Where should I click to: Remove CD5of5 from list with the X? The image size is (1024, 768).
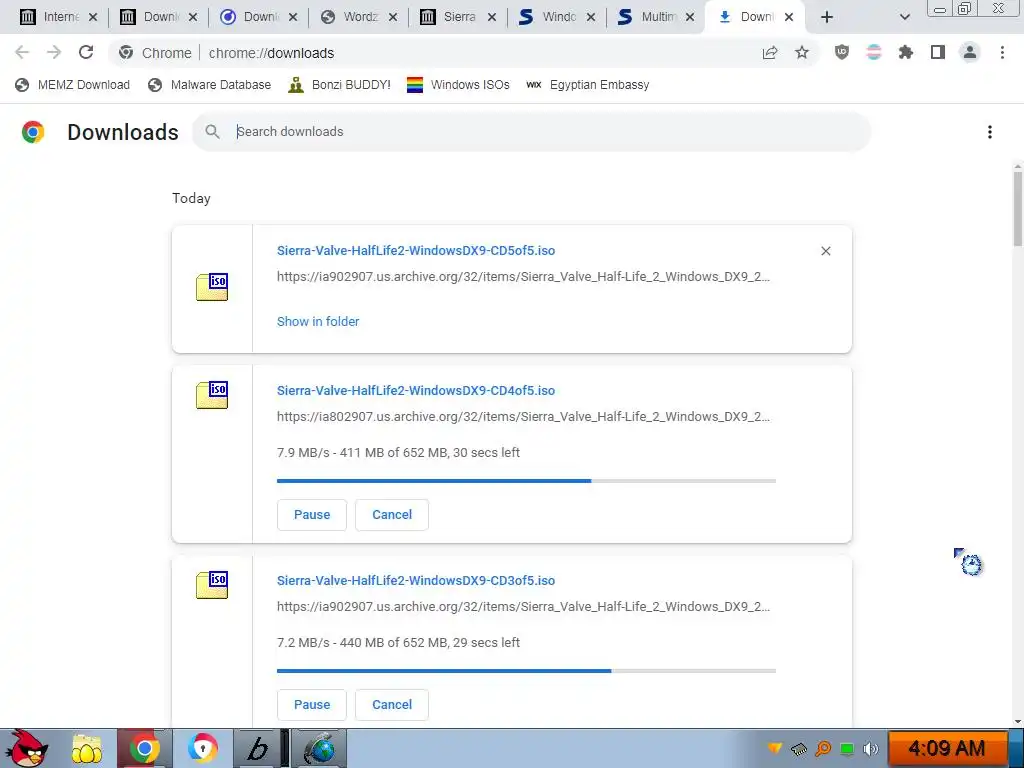pyautogui.click(x=825, y=251)
